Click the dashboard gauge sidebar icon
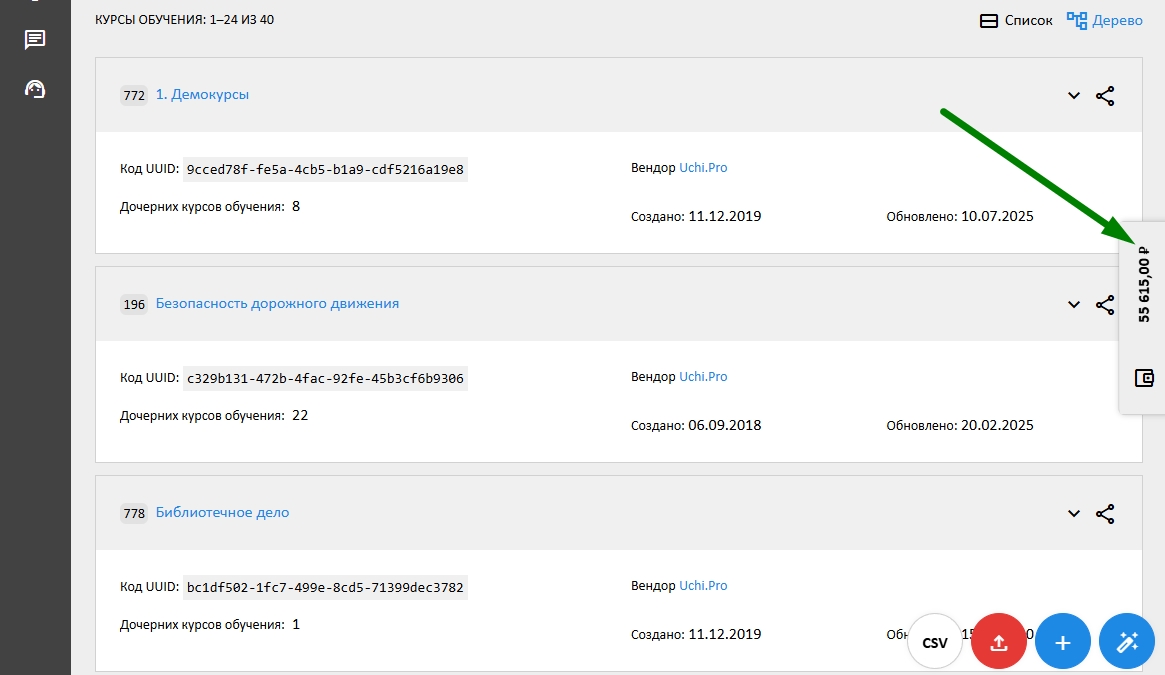 coord(35,89)
